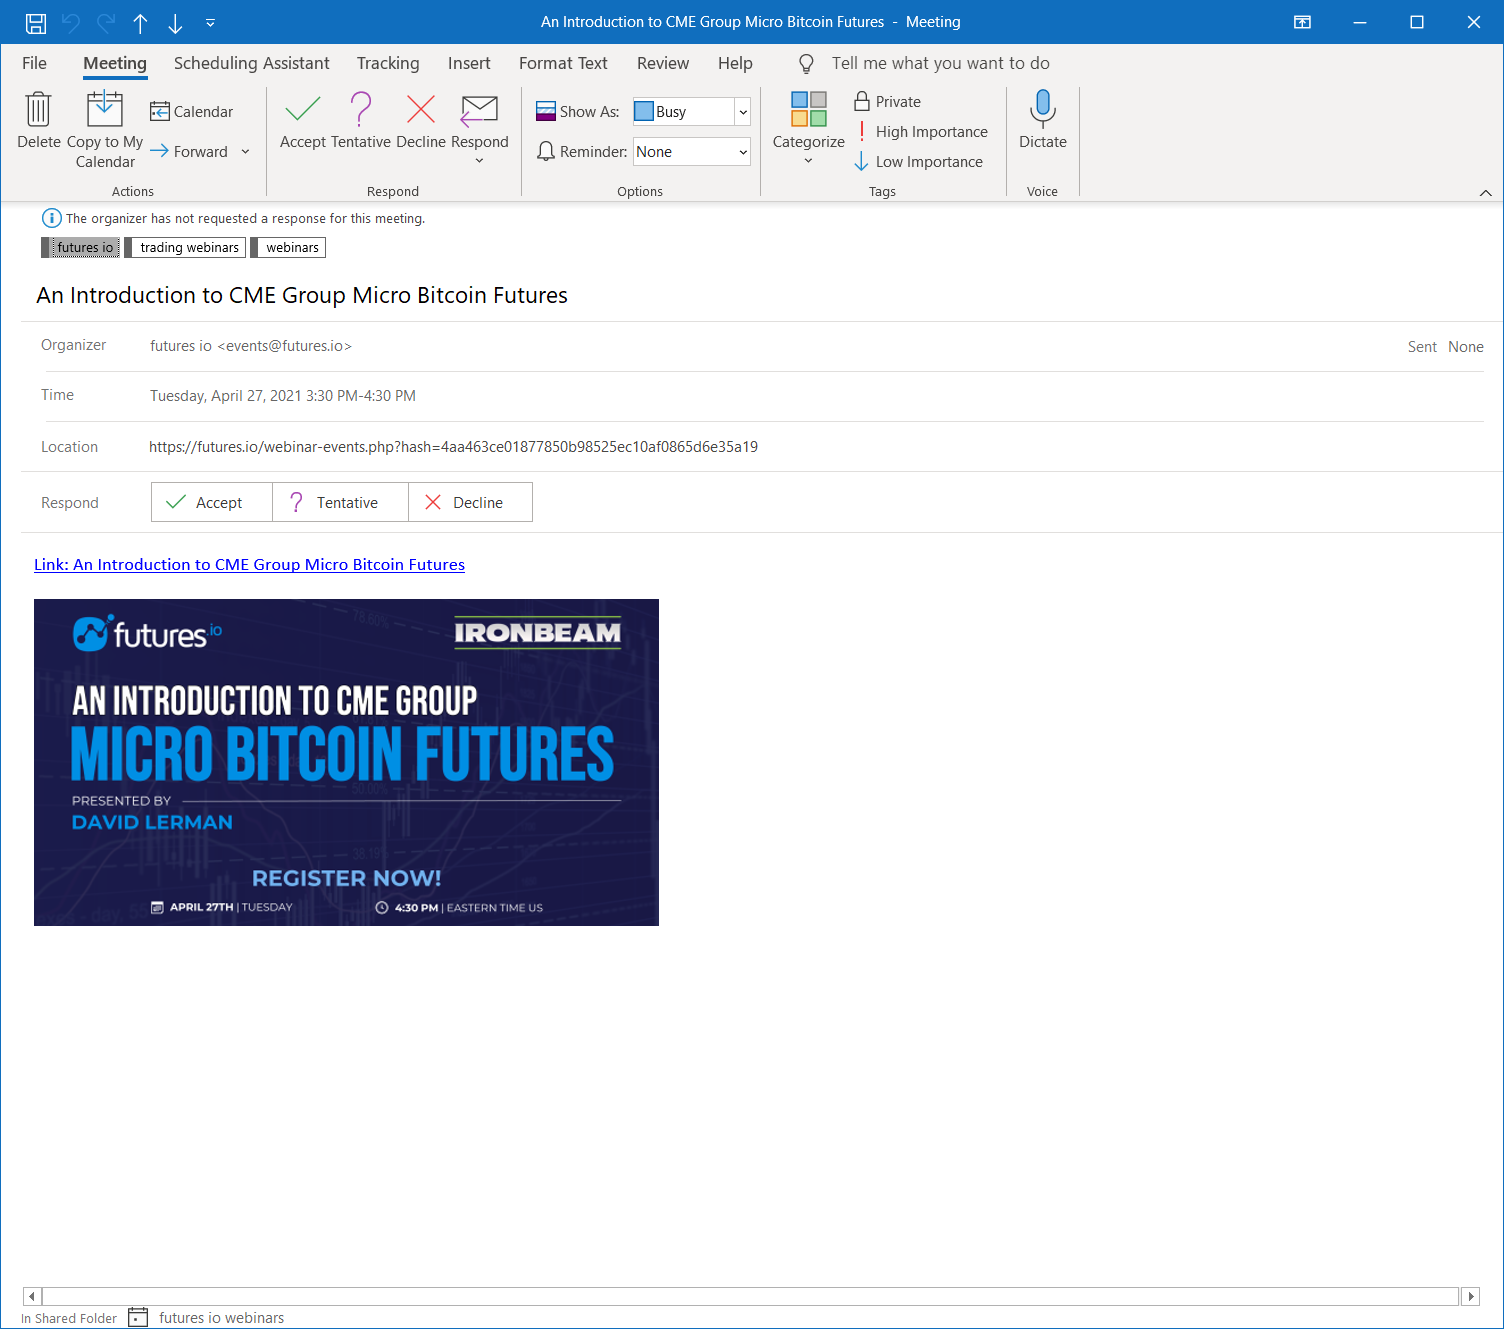Accept meeting via ribbon checkmark
Screen dimensions: 1504x1329
(x=303, y=120)
